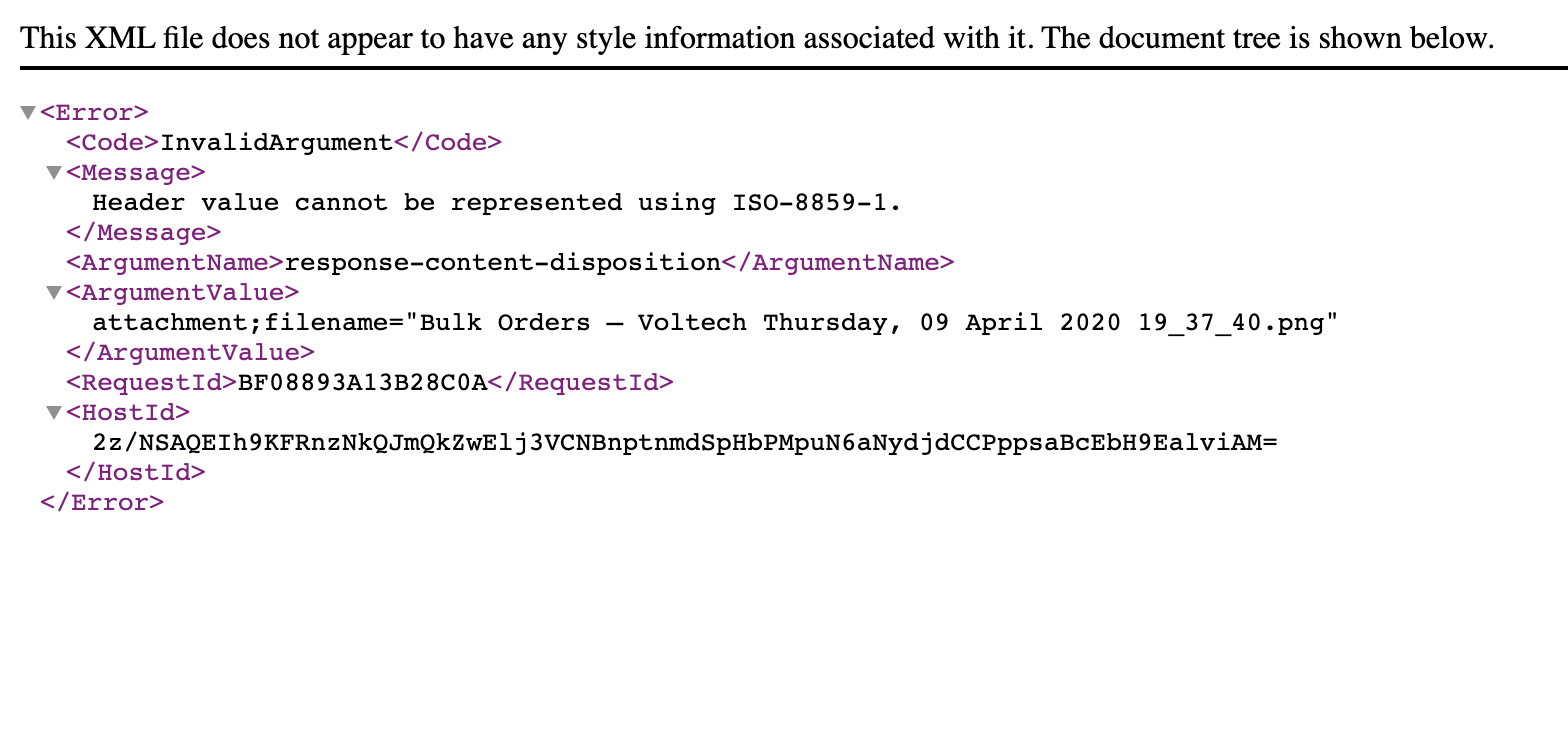This screenshot has height=738, width=1568.
Task: Select the opening Error tag
Action: click(x=94, y=113)
